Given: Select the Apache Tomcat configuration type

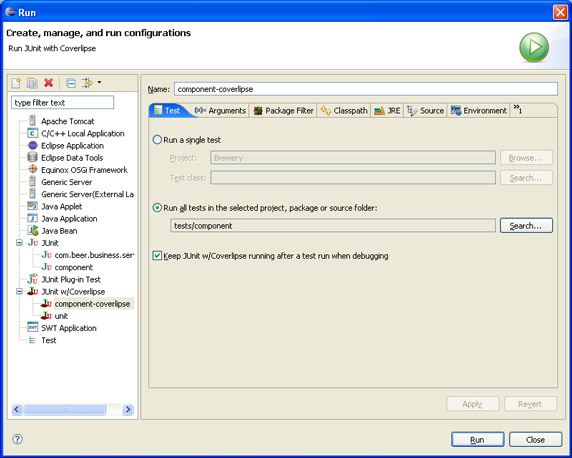Looking at the screenshot, I should (x=67, y=121).
